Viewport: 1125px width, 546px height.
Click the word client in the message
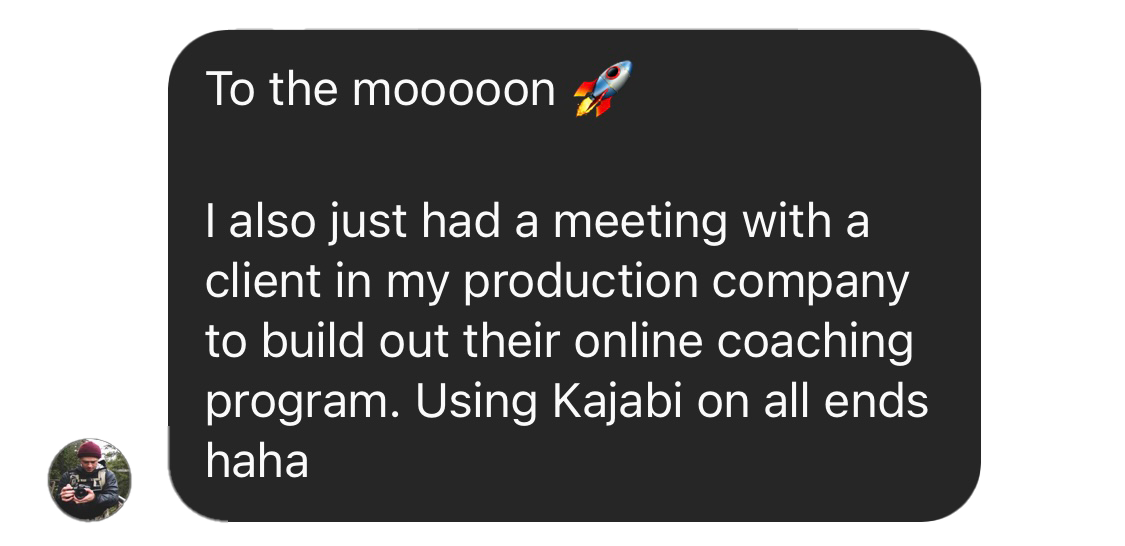tap(263, 281)
